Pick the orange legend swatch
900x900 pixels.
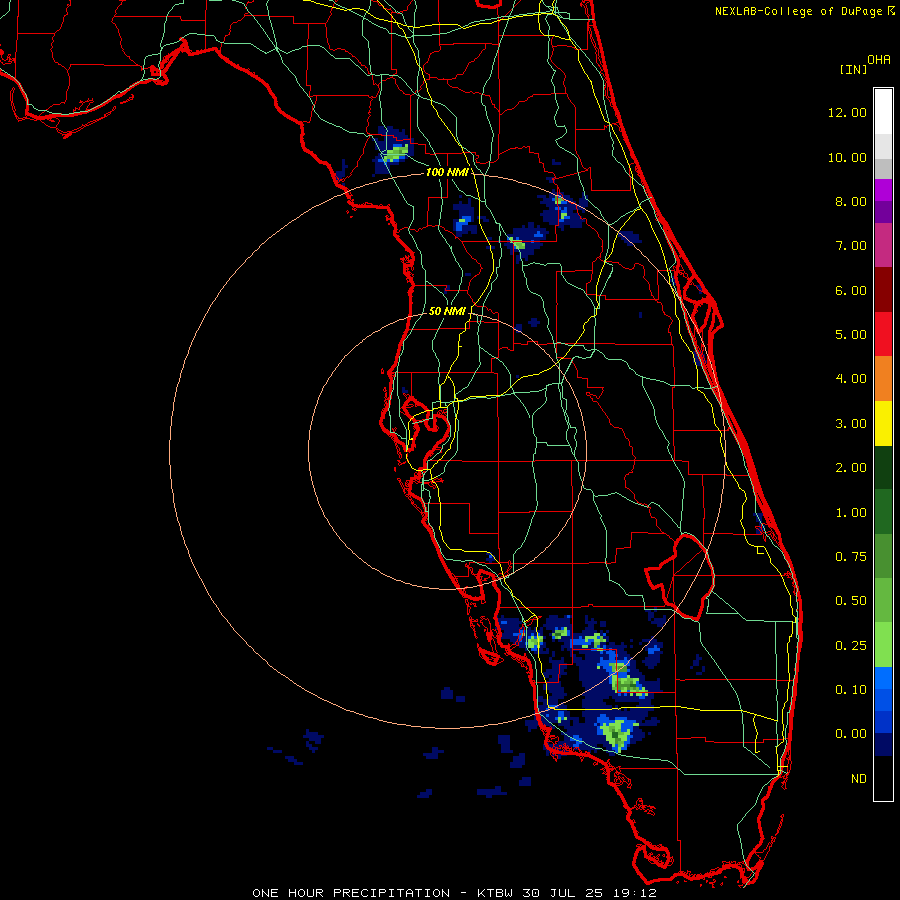point(883,379)
